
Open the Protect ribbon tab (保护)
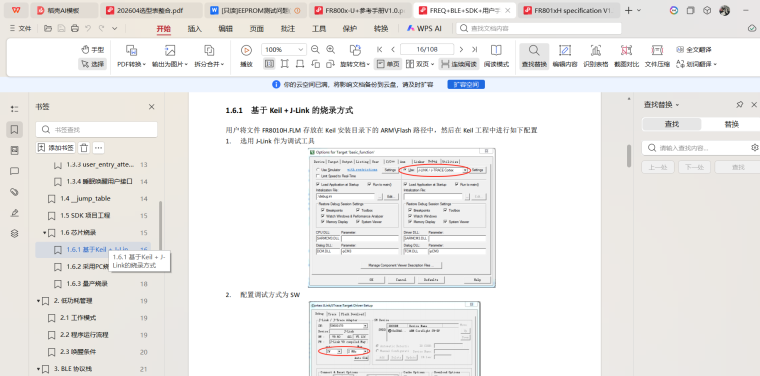(349, 29)
